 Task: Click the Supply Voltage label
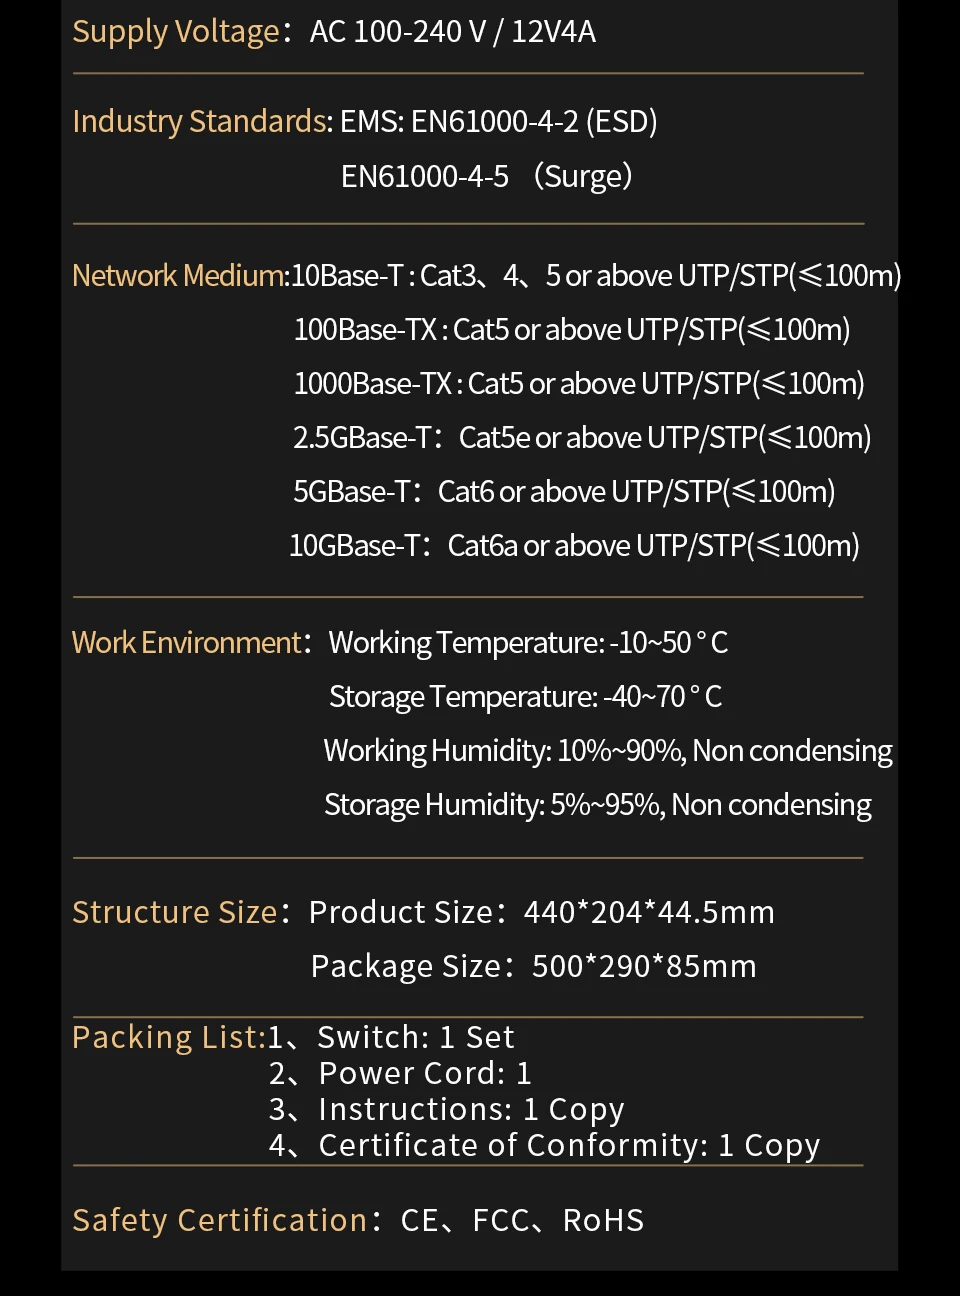click(176, 32)
